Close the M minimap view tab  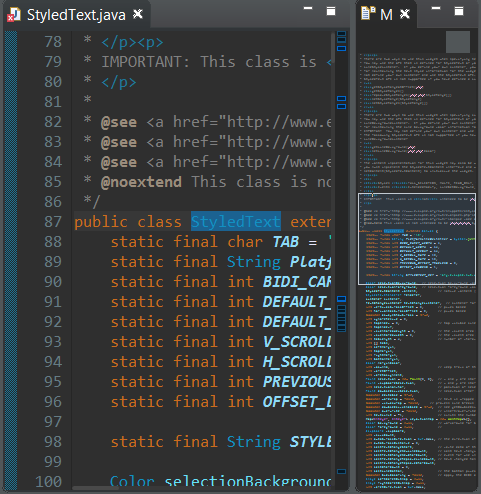point(405,14)
